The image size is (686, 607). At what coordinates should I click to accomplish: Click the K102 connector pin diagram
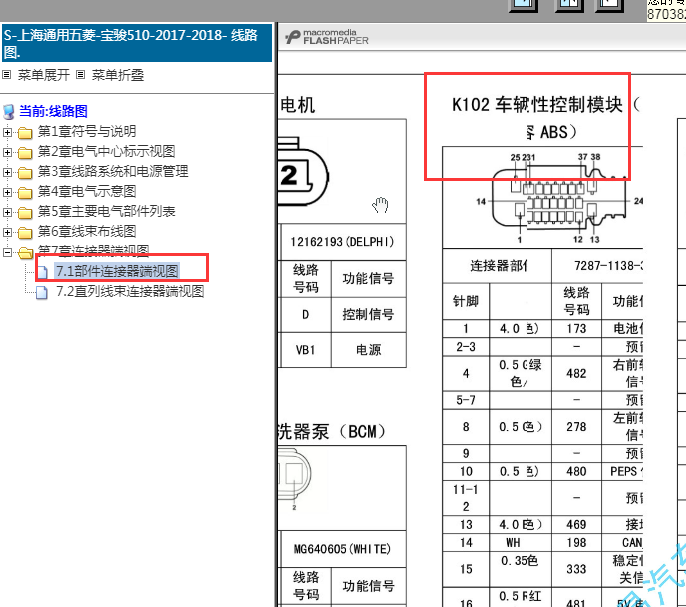tap(560, 198)
